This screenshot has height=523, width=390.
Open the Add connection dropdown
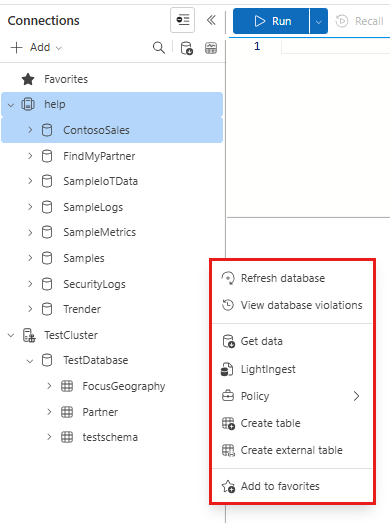pyautogui.click(x=36, y=47)
